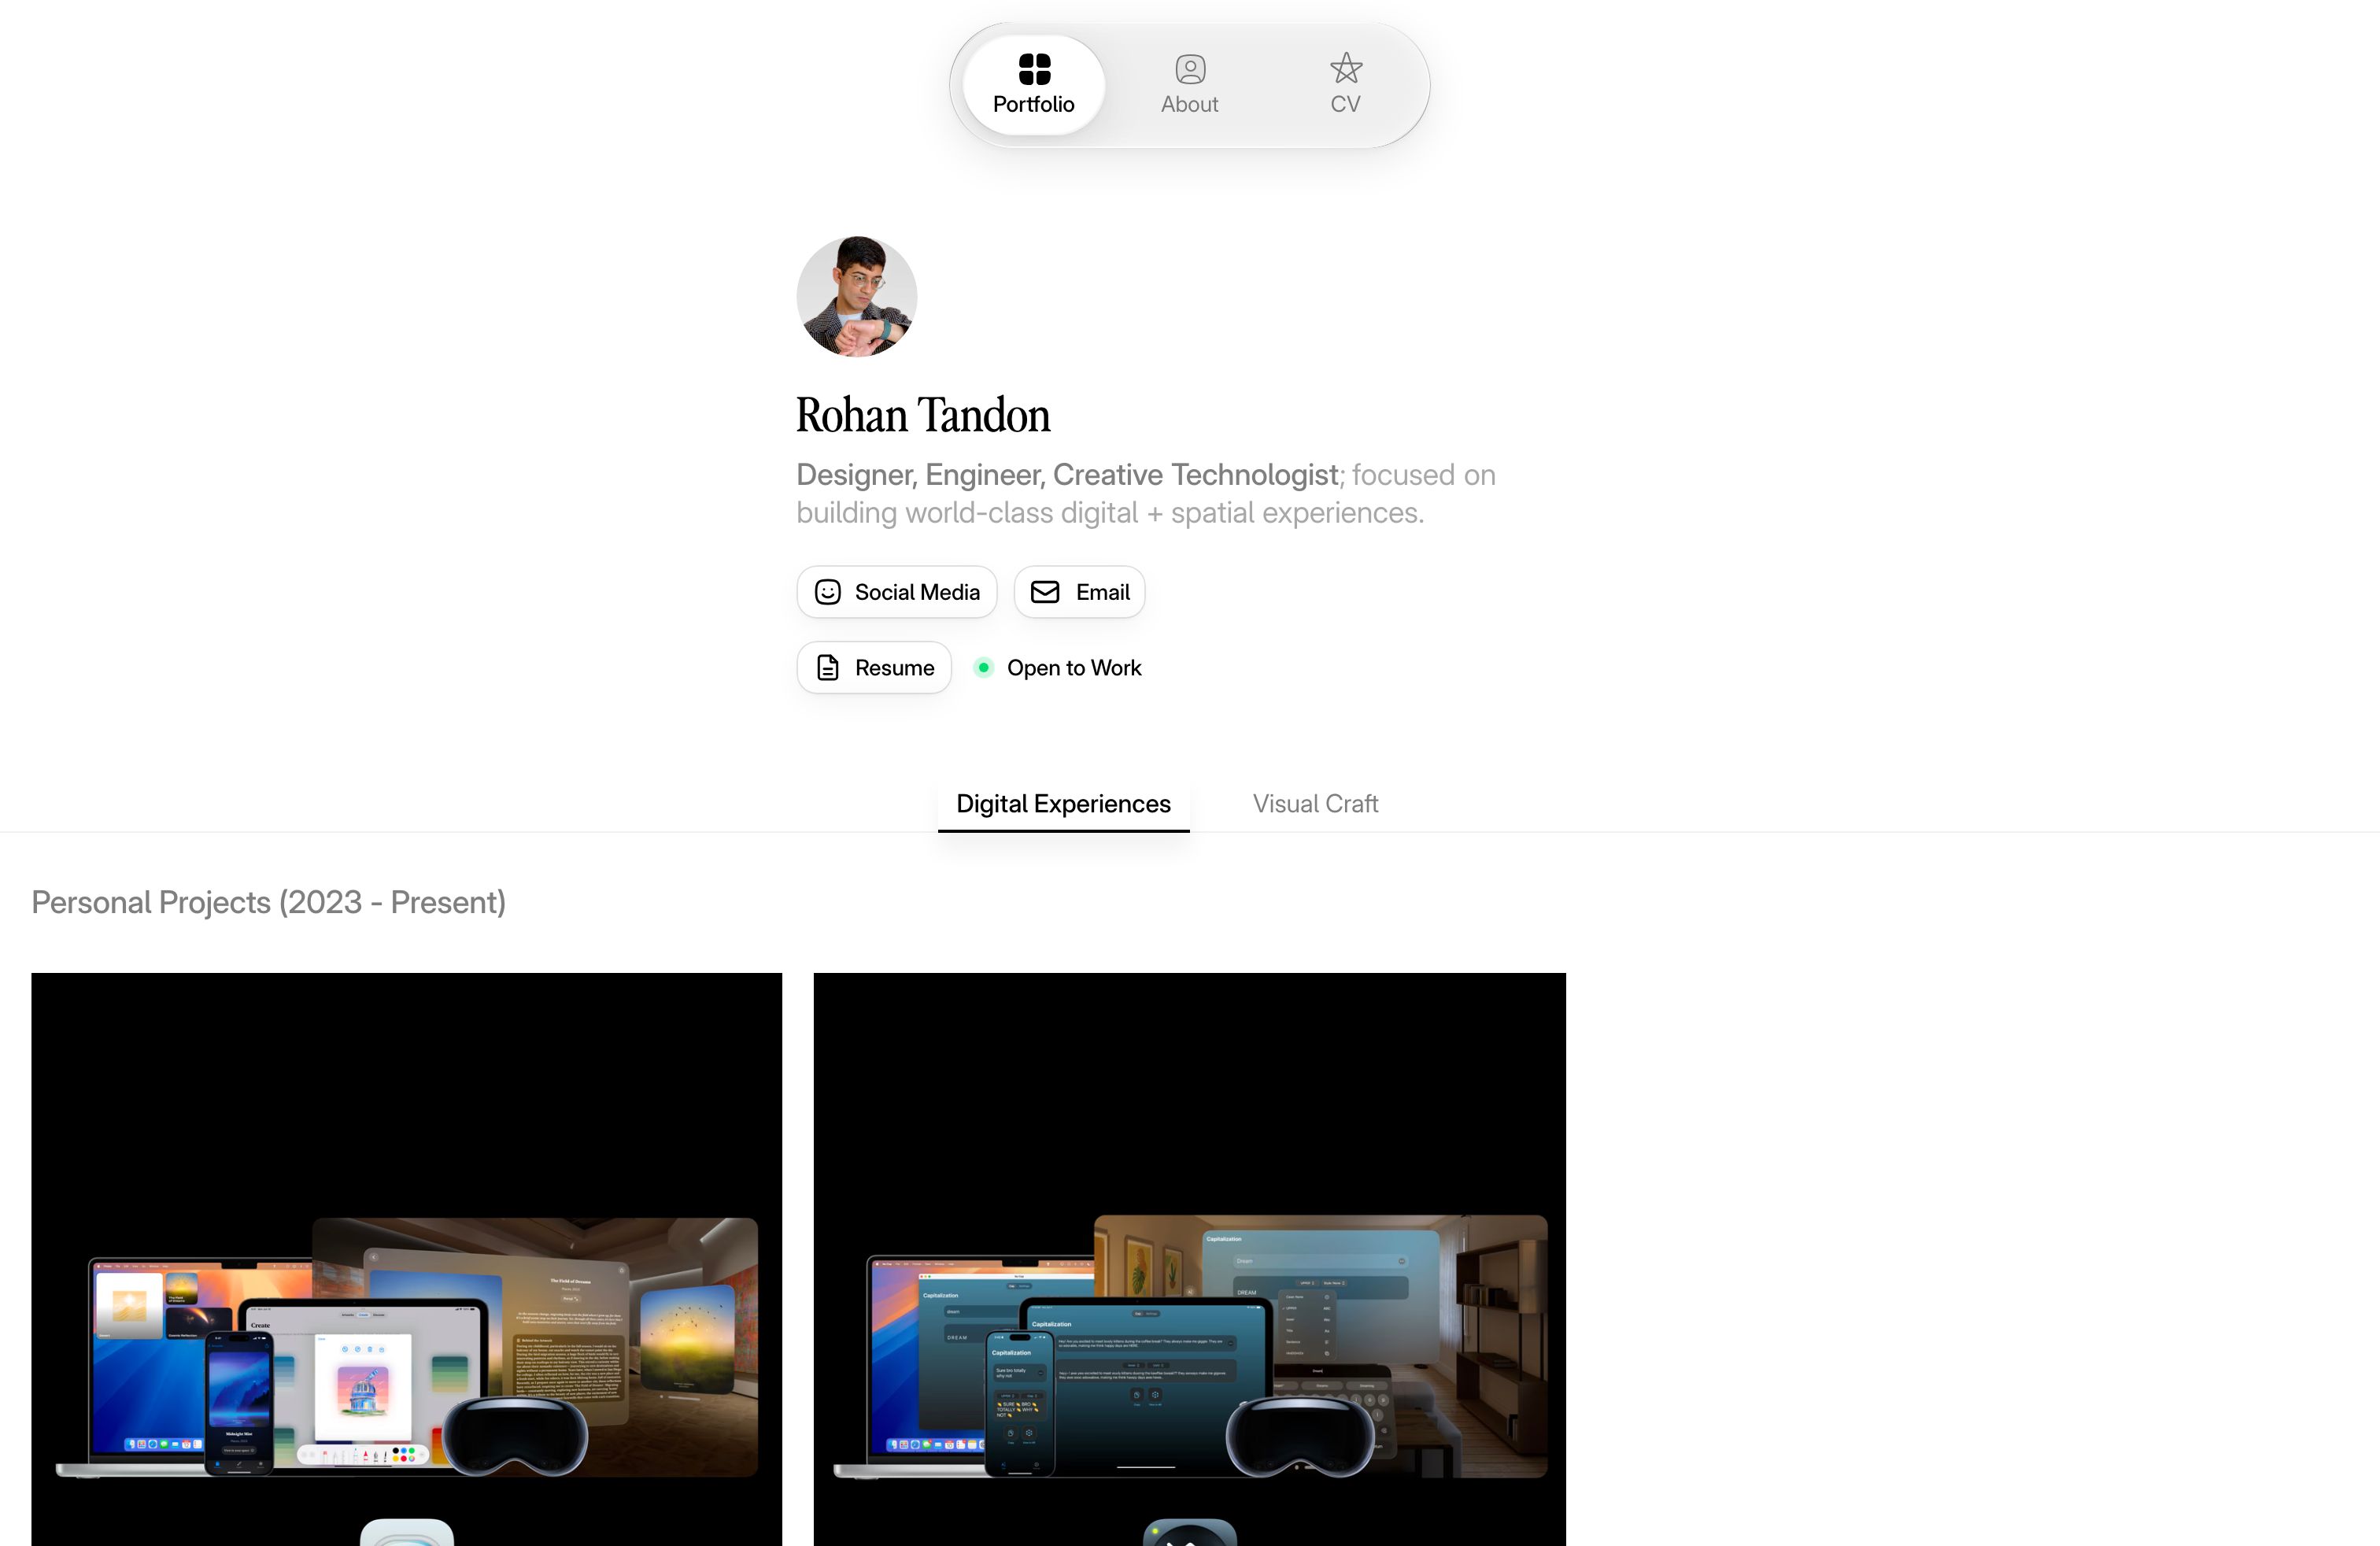The width and height of the screenshot is (2380, 1546).
Task: Open the first Vision Pro project thumbnail
Action: point(407,1258)
